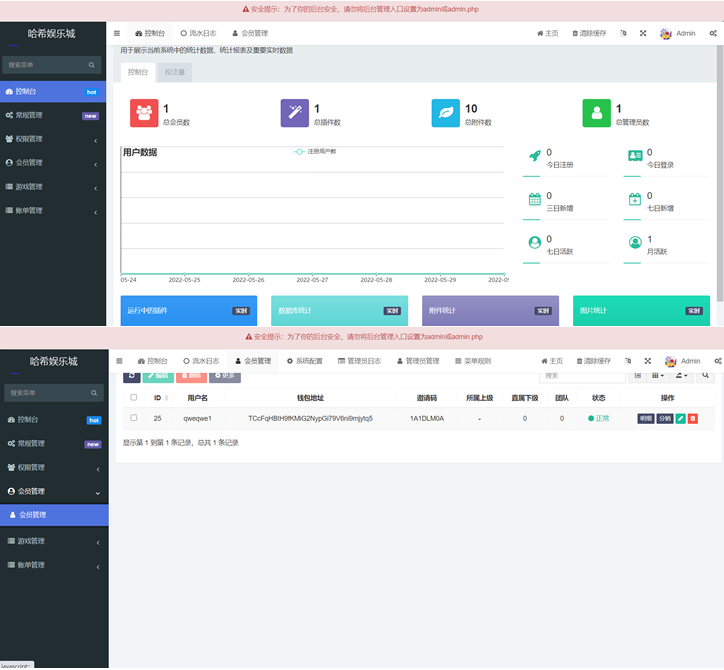
Task: Click the 注册用户数 legend marker on the chart
Action: click(299, 151)
